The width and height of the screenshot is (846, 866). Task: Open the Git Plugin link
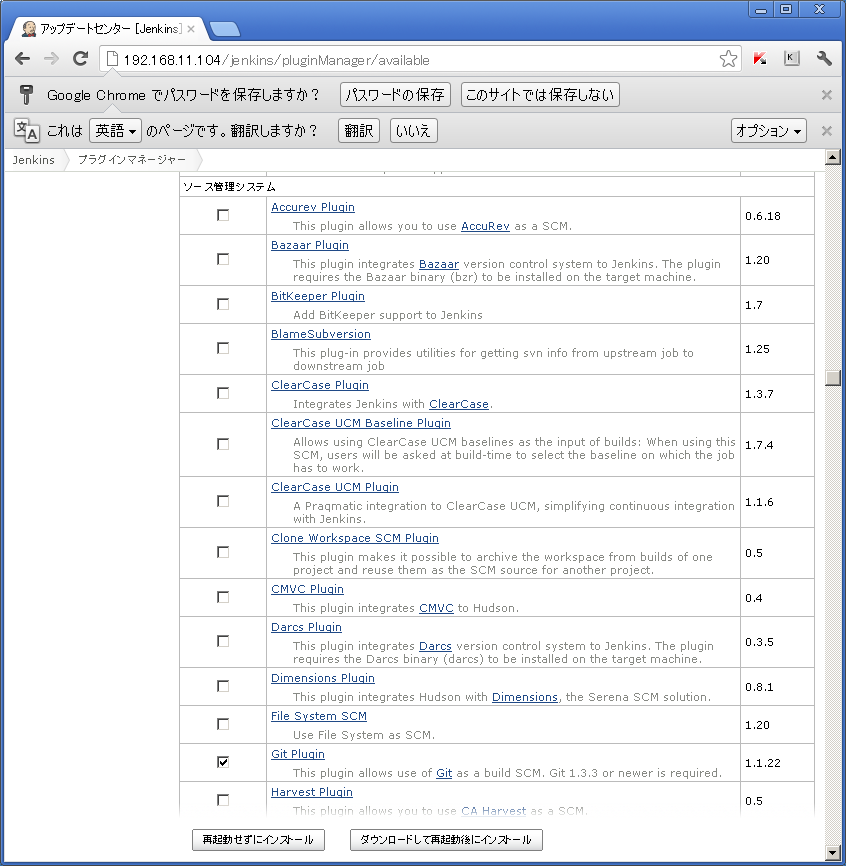point(298,754)
